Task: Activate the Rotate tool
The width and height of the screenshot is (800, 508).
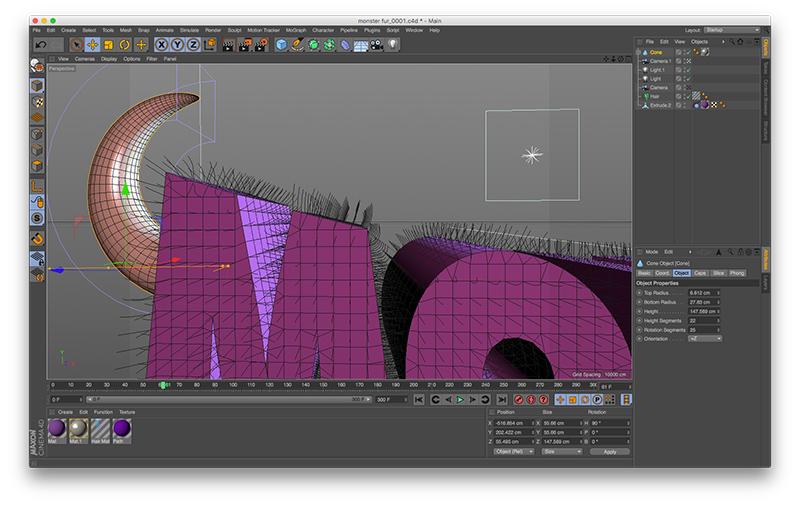Action: (x=125, y=44)
